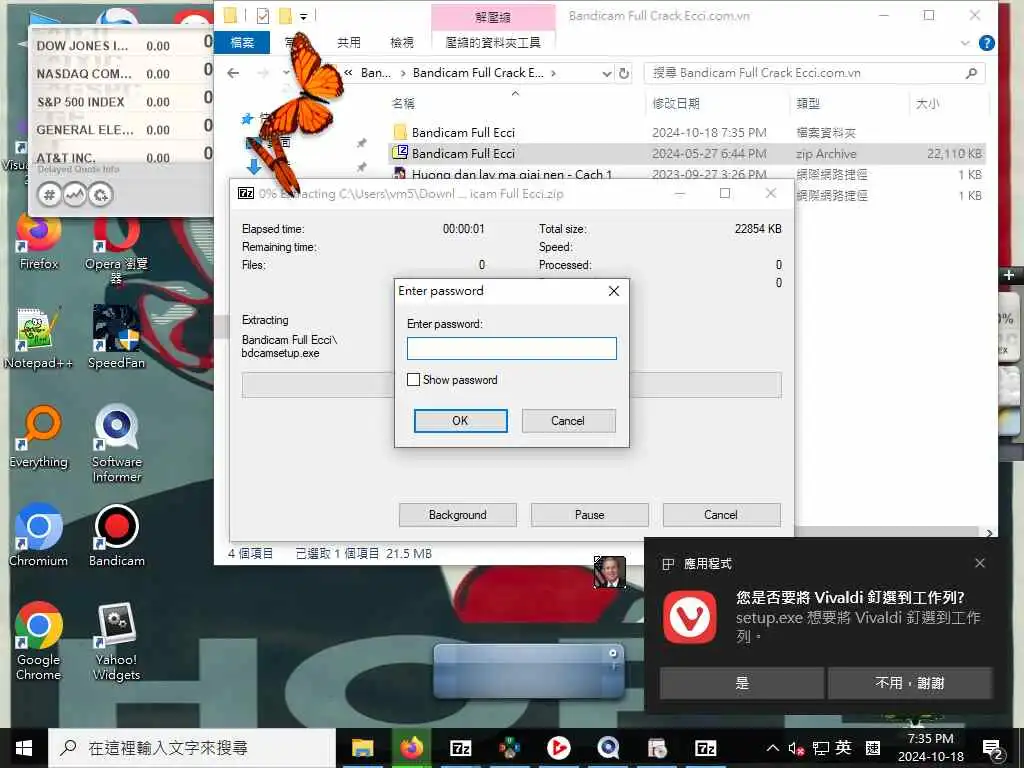1024x768 pixels.
Task: Sort files by 類型 column
Action: [x=808, y=103]
